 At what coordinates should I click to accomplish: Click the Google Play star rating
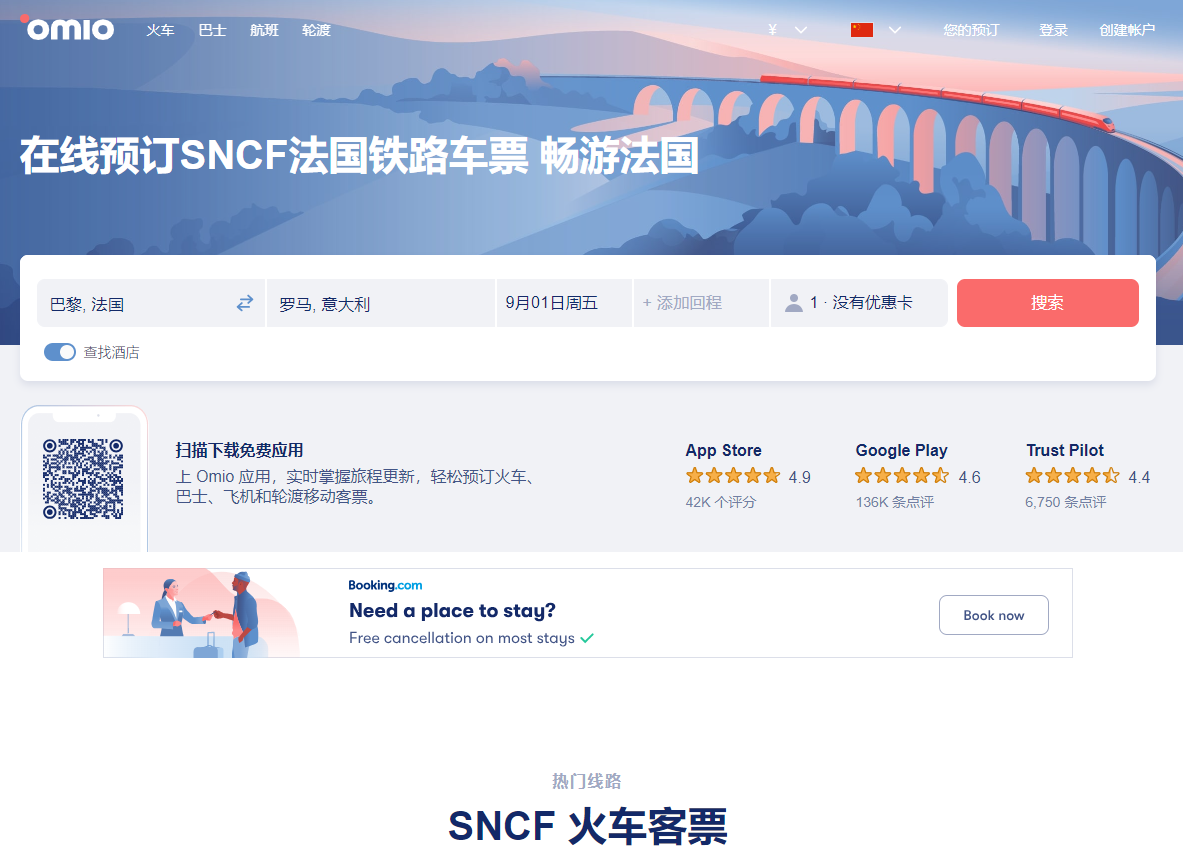click(902, 476)
